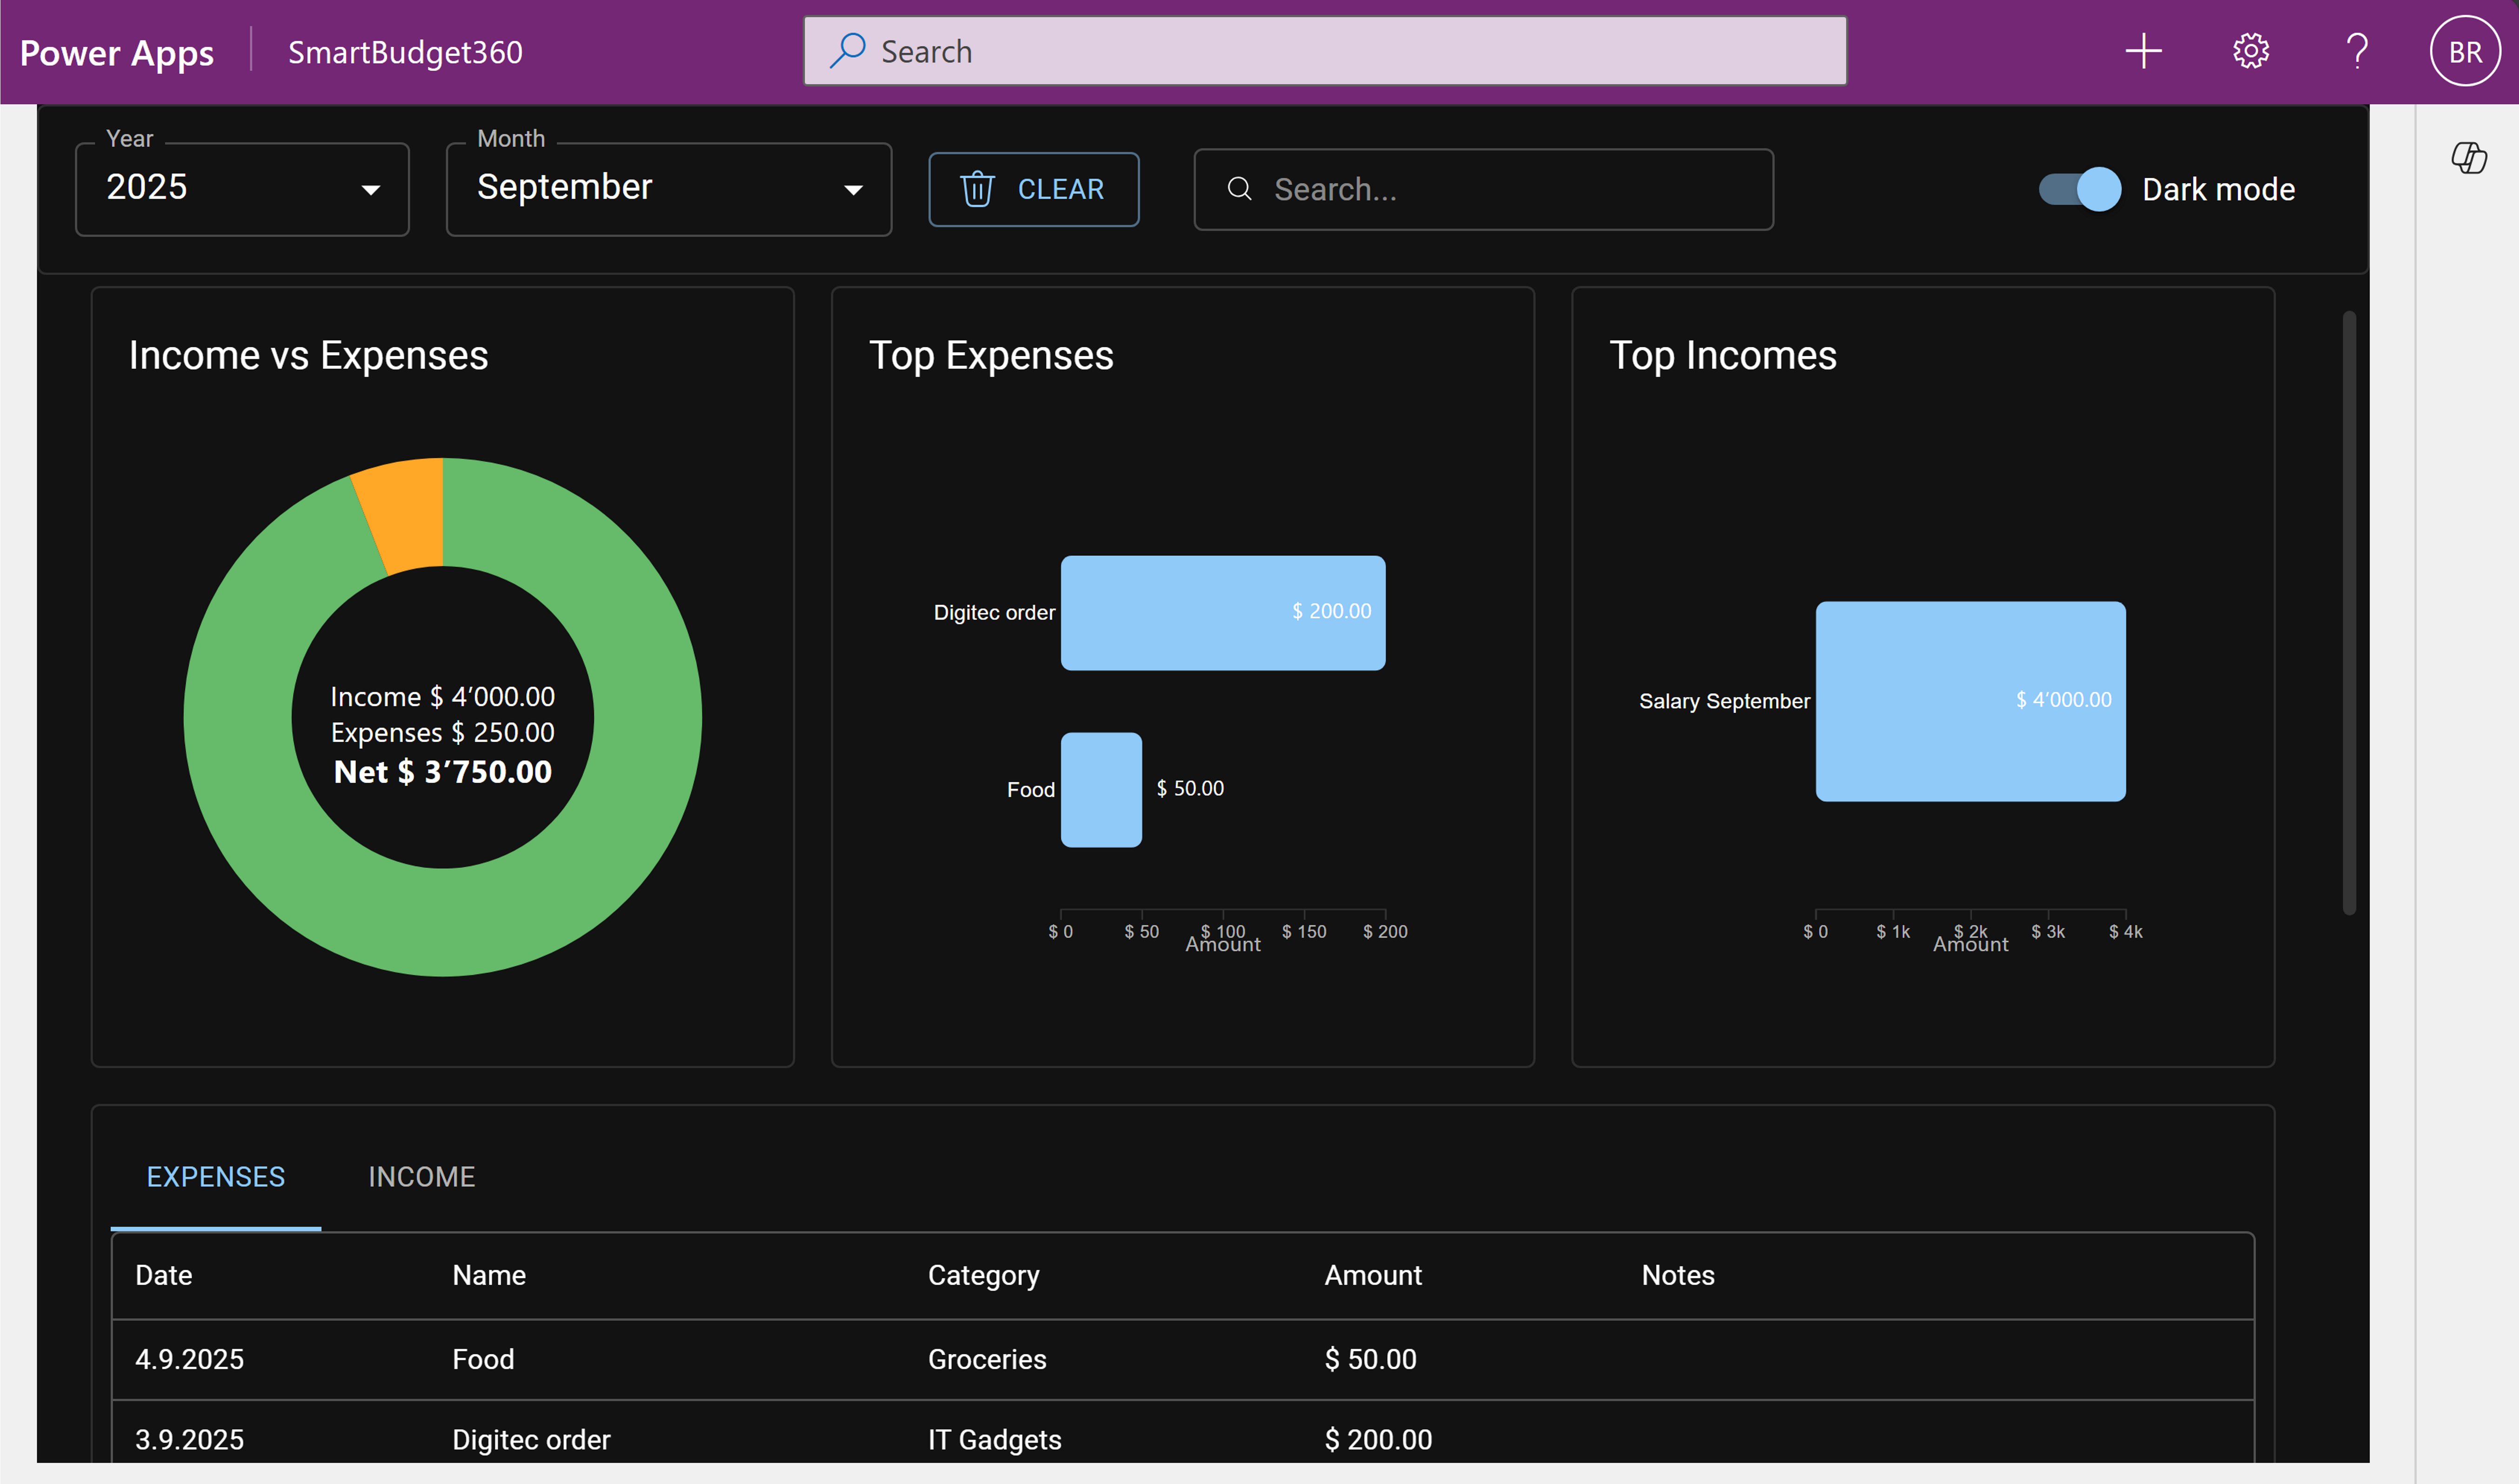Click the Date column header
Screen dimensions: 2519x1484
164,1275
